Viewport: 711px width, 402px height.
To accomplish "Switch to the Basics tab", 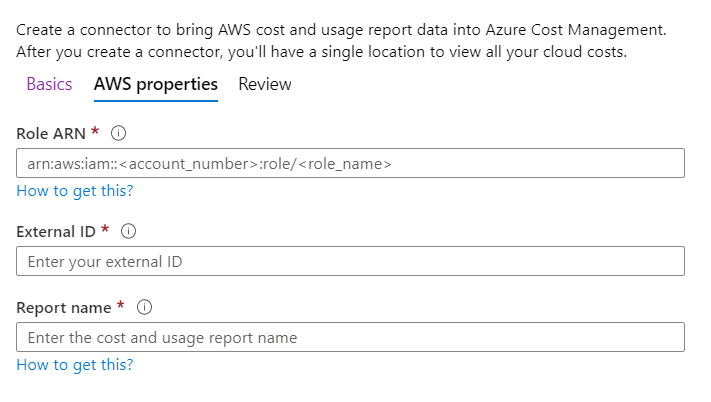I will [49, 84].
